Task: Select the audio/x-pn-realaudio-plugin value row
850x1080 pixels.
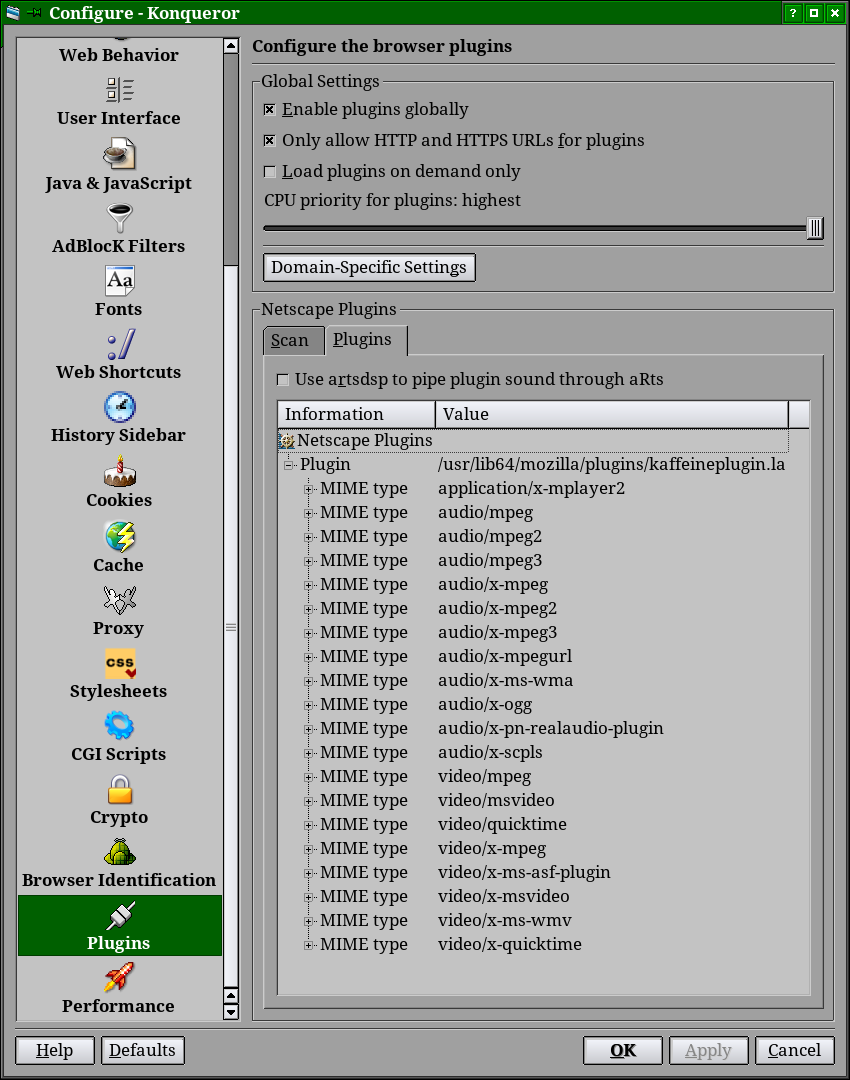Action: click(x=551, y=729)
